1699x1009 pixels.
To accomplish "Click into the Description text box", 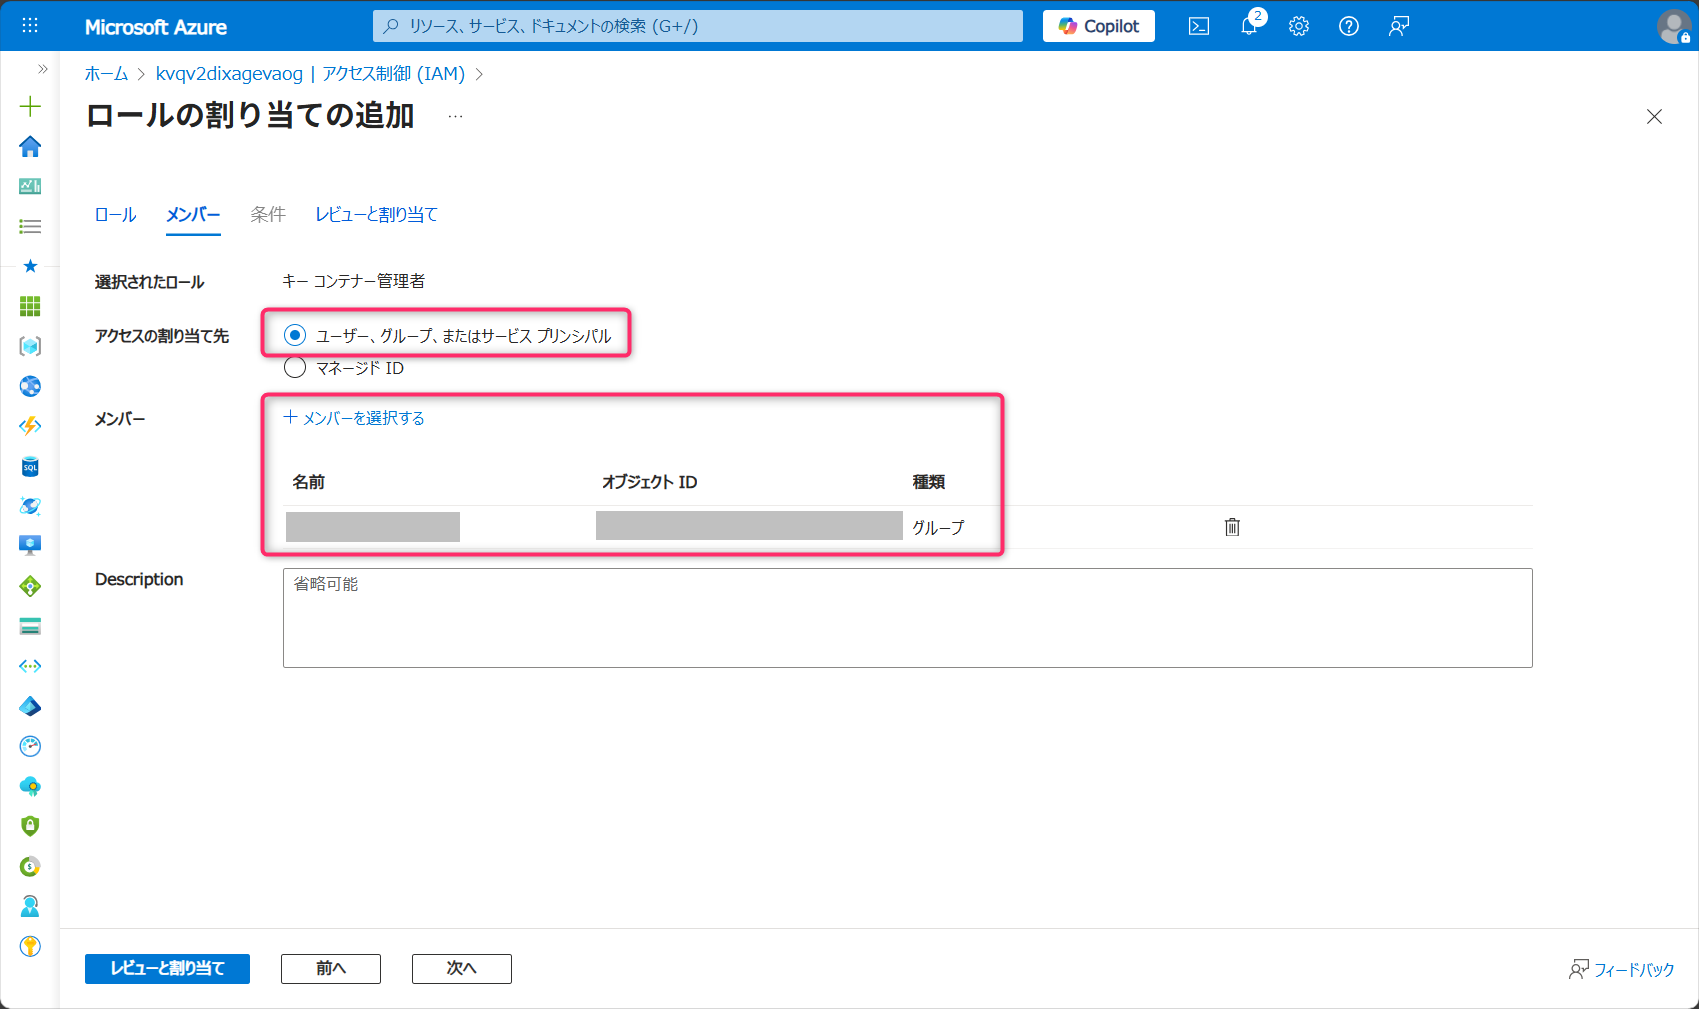I will pos(907,618).
